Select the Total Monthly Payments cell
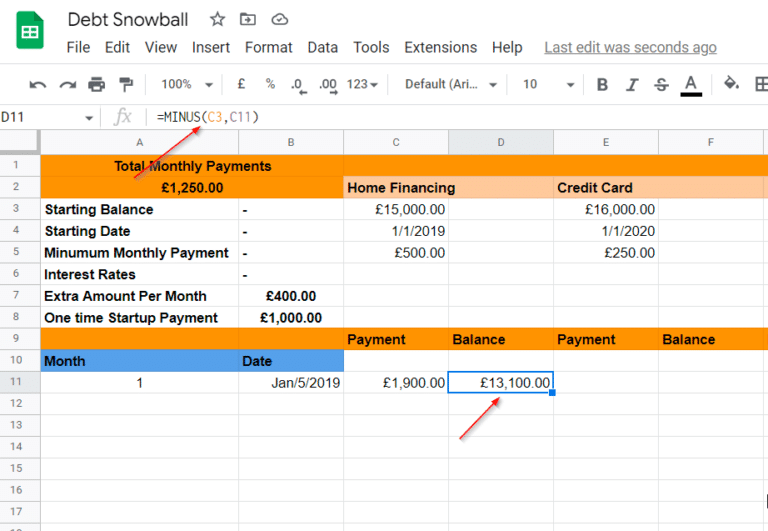 [x=192, y=166]
